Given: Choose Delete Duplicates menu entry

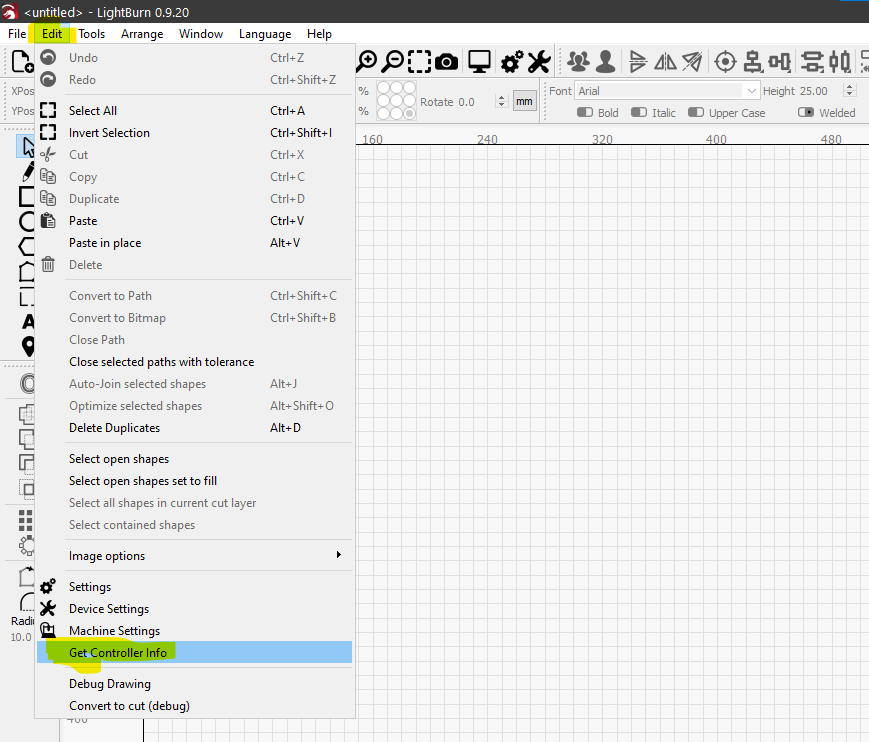Looking at the screenshot, I should click(x=194, y=428).
